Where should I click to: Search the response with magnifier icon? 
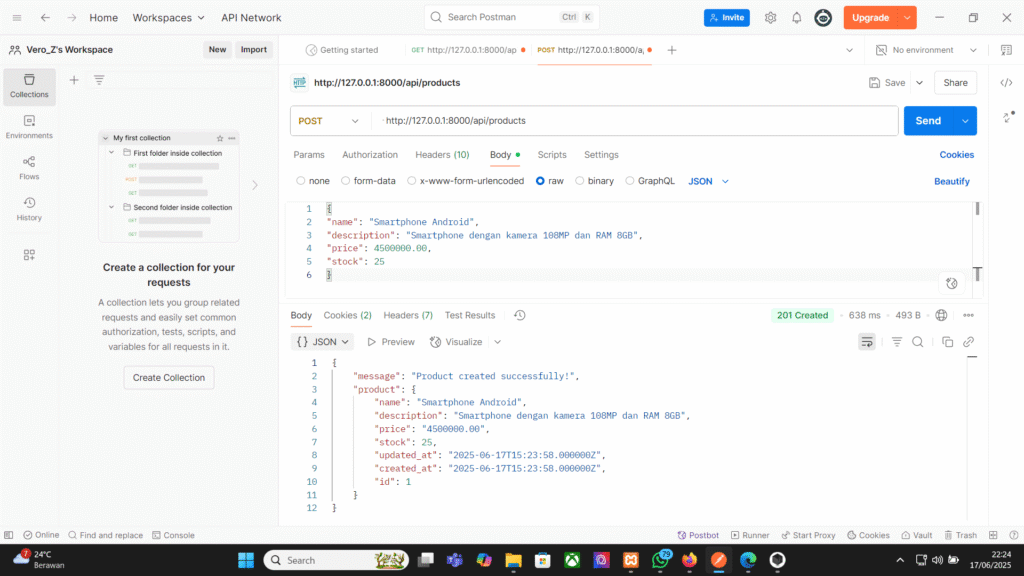(917, 342)
